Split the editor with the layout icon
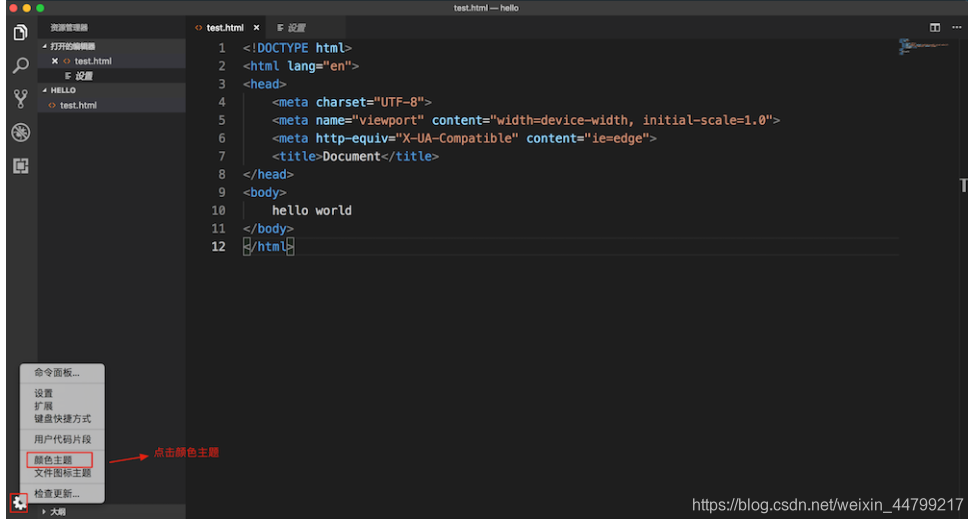The width and height of the screenshot is (974, 524). pos(935,27)
